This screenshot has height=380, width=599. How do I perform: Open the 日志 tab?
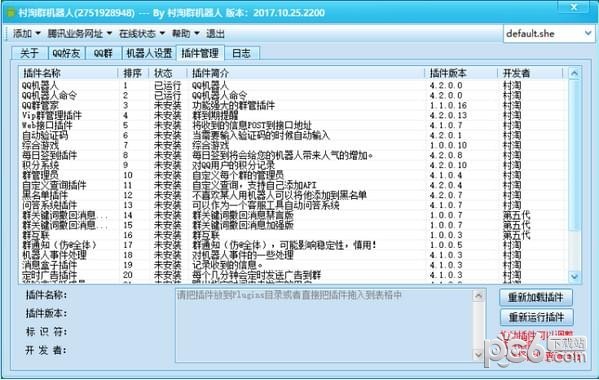tap(242, 53)
